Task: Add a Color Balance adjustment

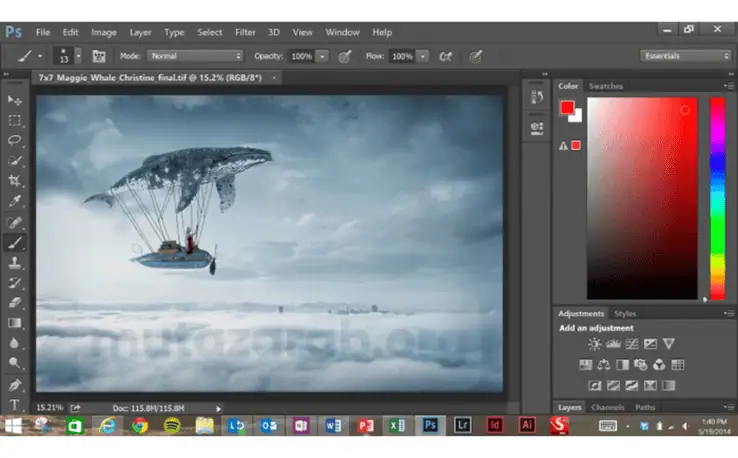Action: (604, 364)
